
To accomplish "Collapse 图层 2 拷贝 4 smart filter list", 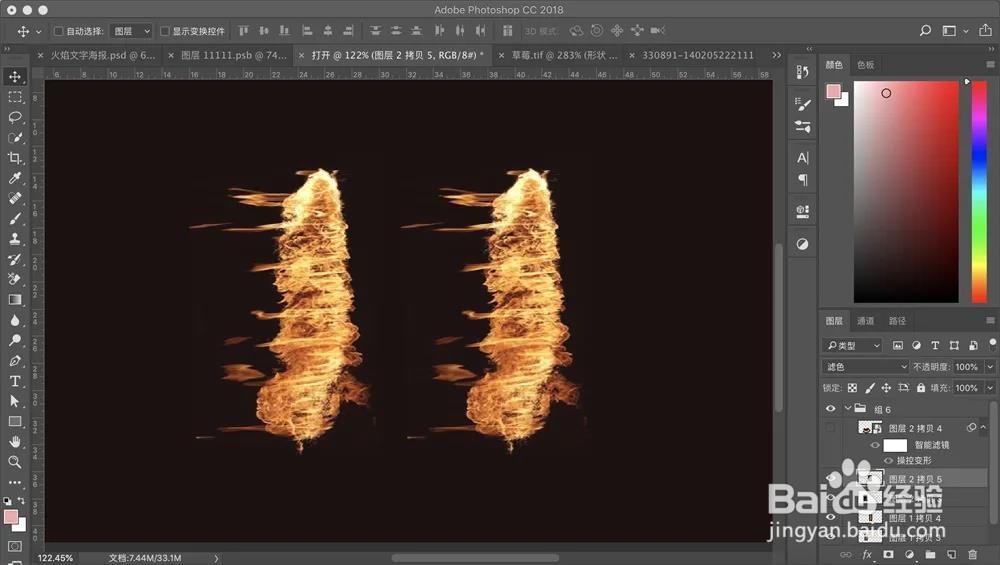I will coord(983,427).
